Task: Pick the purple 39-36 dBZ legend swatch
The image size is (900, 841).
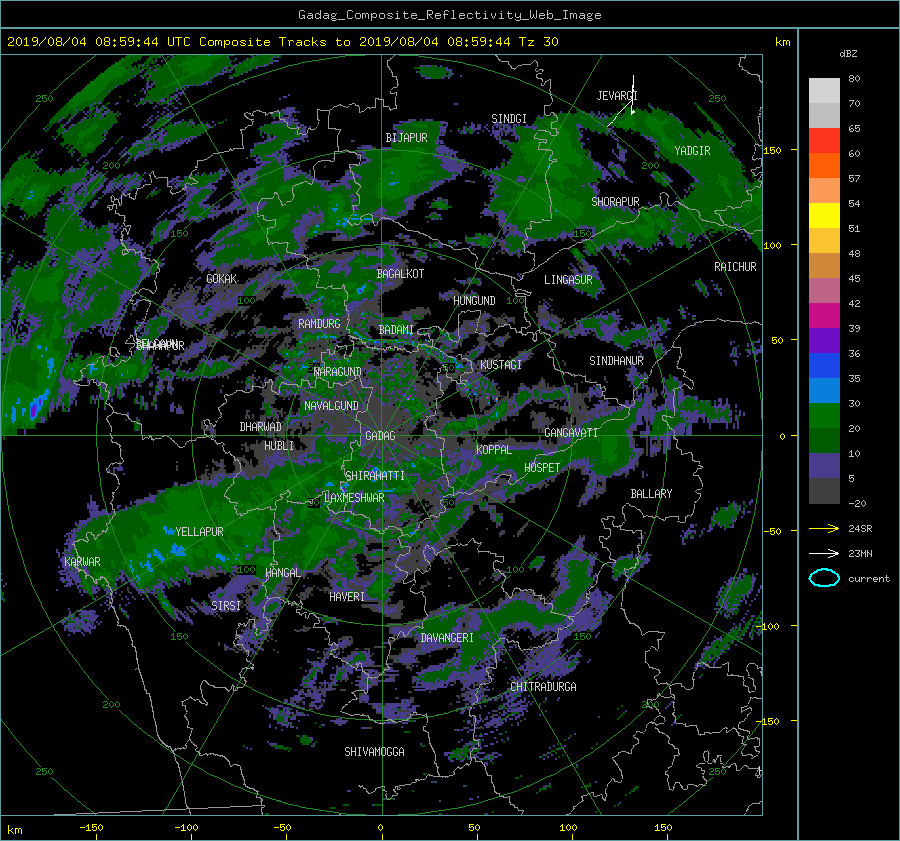Action: pyautogui.click(x=824, y=340)
